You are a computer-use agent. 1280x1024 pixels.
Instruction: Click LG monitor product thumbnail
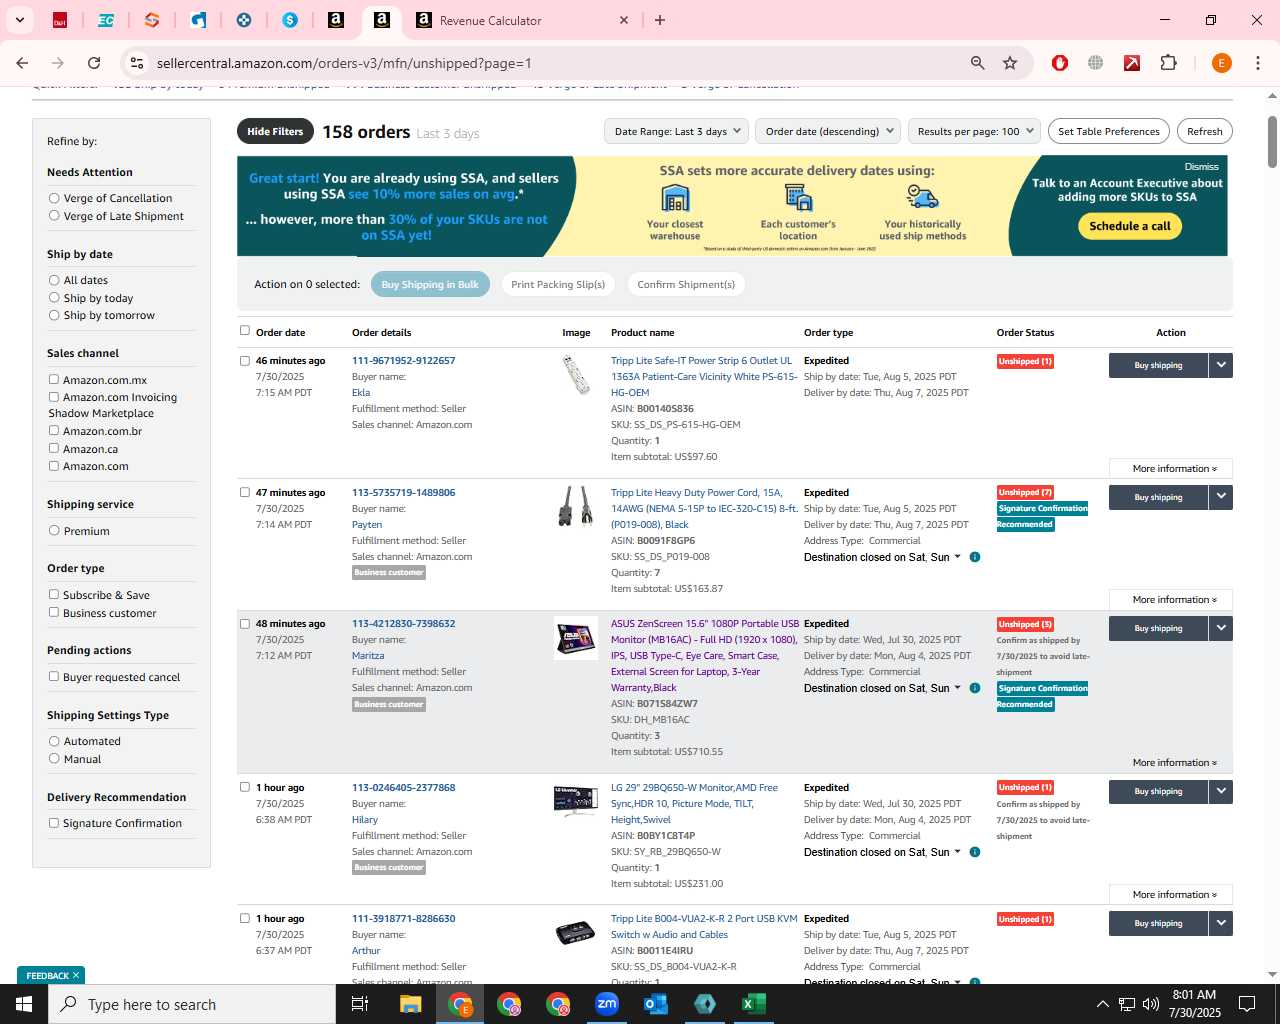click(x=575, y=801)
